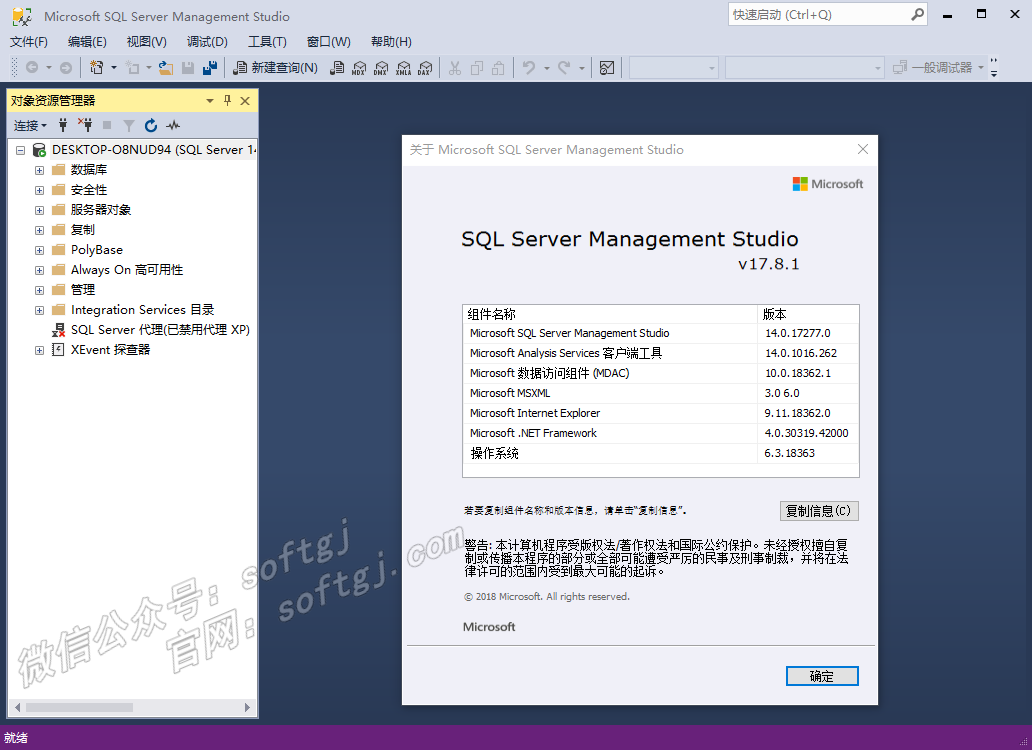Expand the PolyBase folder

[x=39, y=250]
